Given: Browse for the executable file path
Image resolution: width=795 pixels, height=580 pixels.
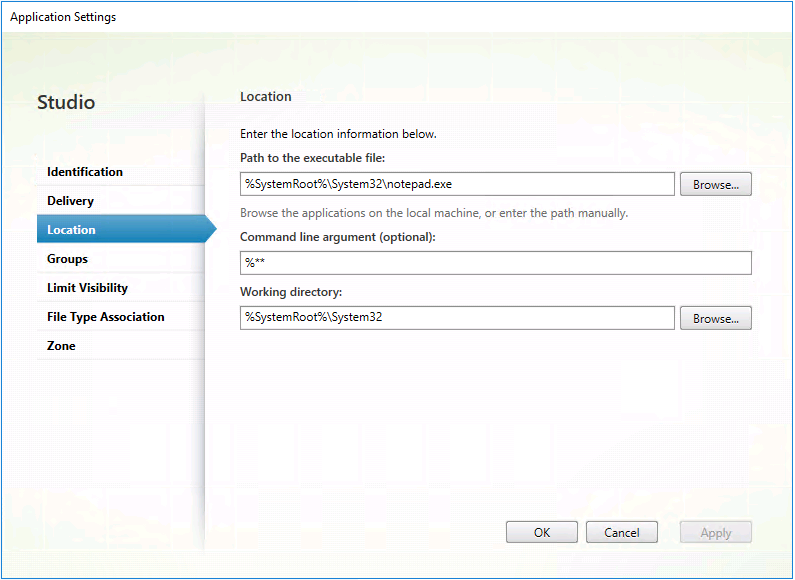Looking at the screenshot, I should tap(715, 185).
